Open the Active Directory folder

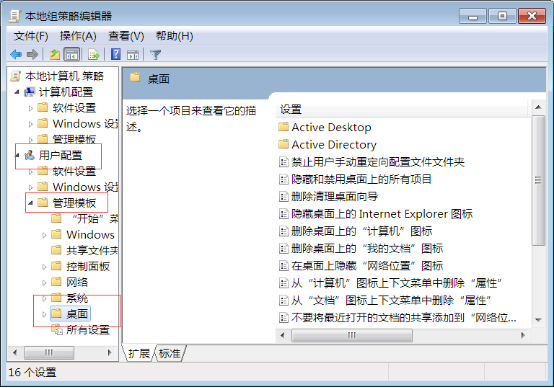tap(334, 145)
